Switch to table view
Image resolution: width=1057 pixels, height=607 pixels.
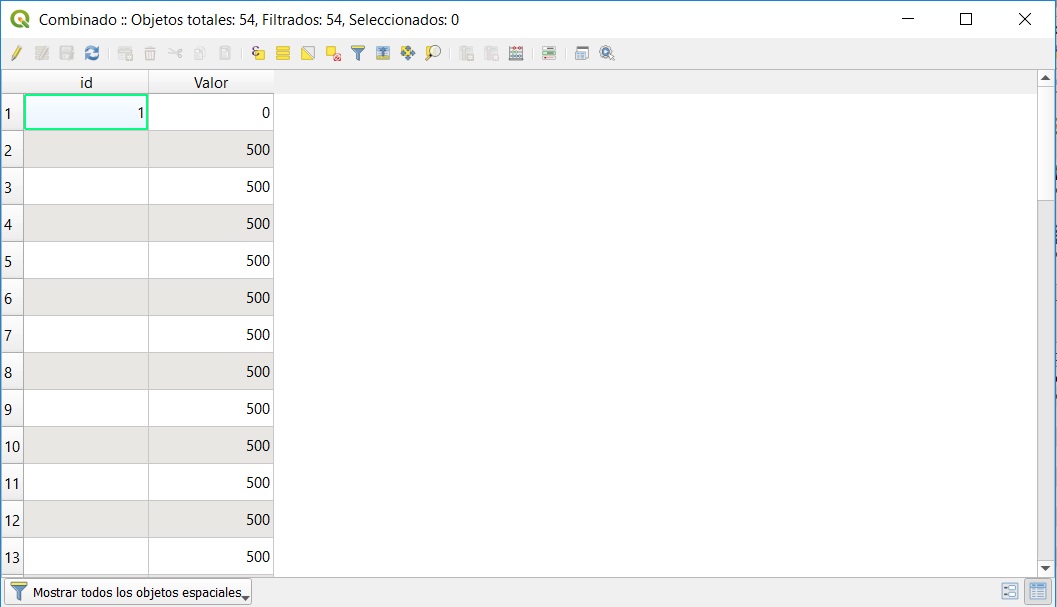[1037, 592]
